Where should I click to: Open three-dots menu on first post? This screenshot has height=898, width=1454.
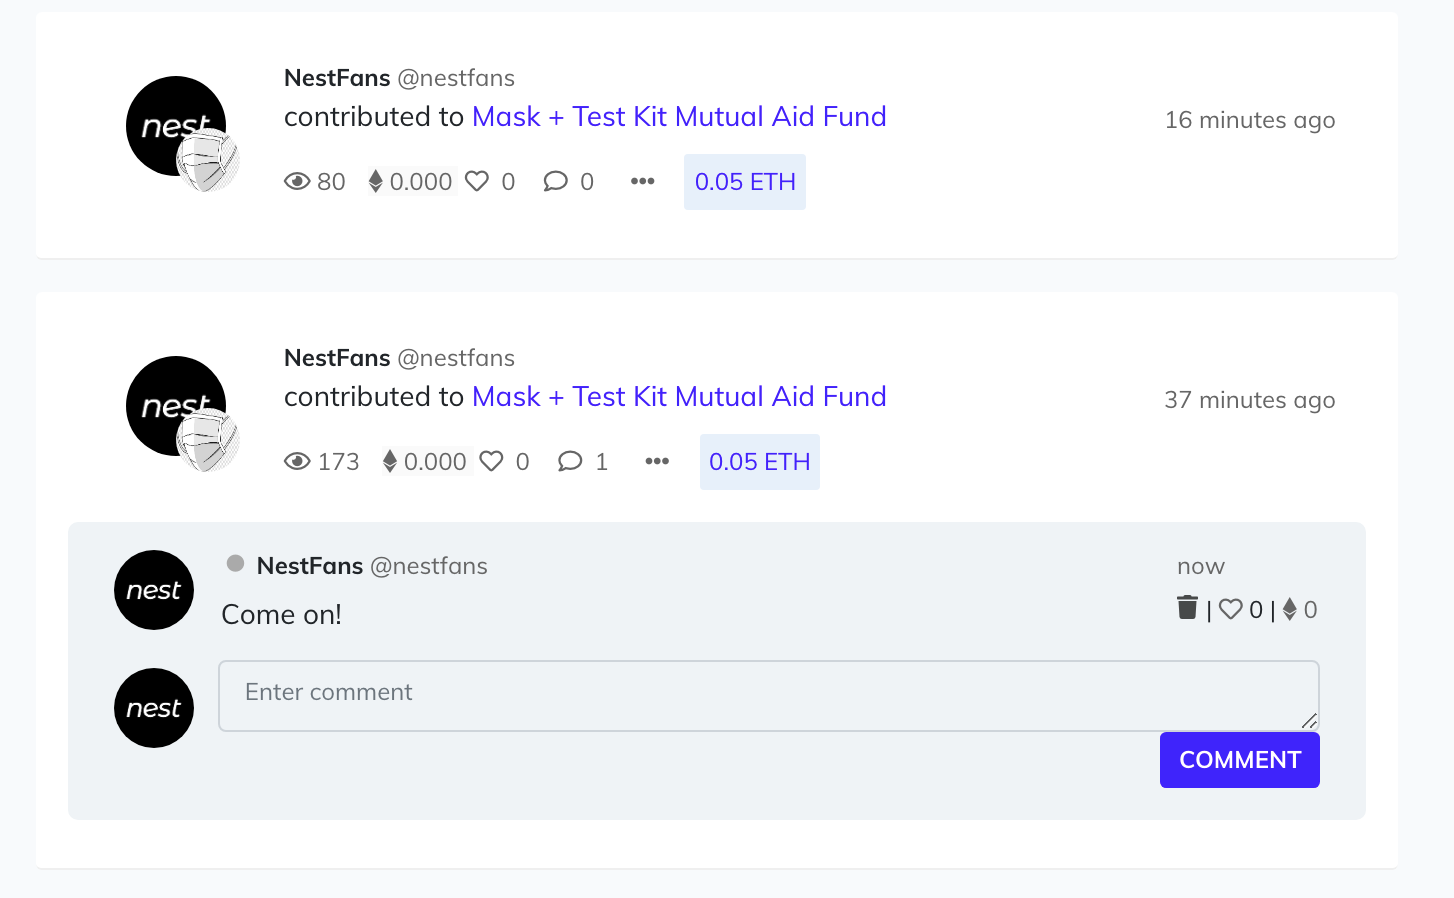[642, 181]
